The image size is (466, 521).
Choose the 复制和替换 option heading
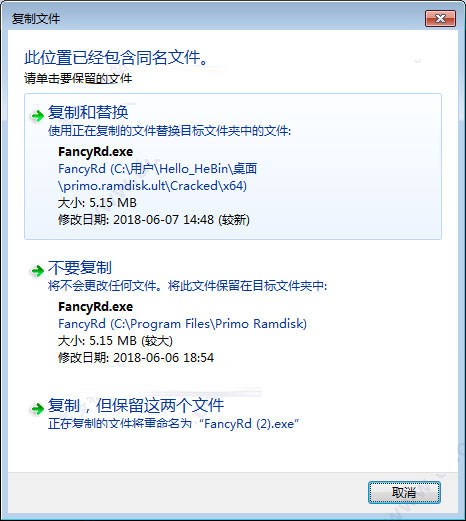click(88, 112)
